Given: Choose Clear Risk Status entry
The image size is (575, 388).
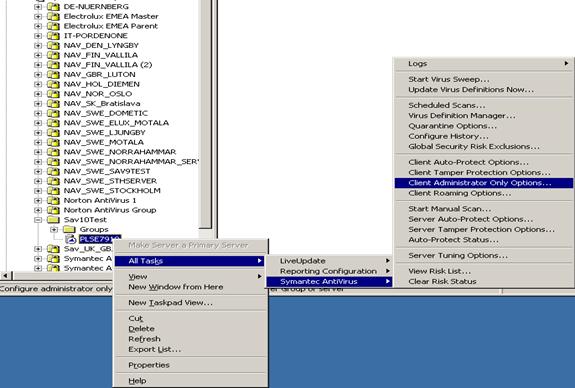Looking at the screenshot, I should 484,281.
